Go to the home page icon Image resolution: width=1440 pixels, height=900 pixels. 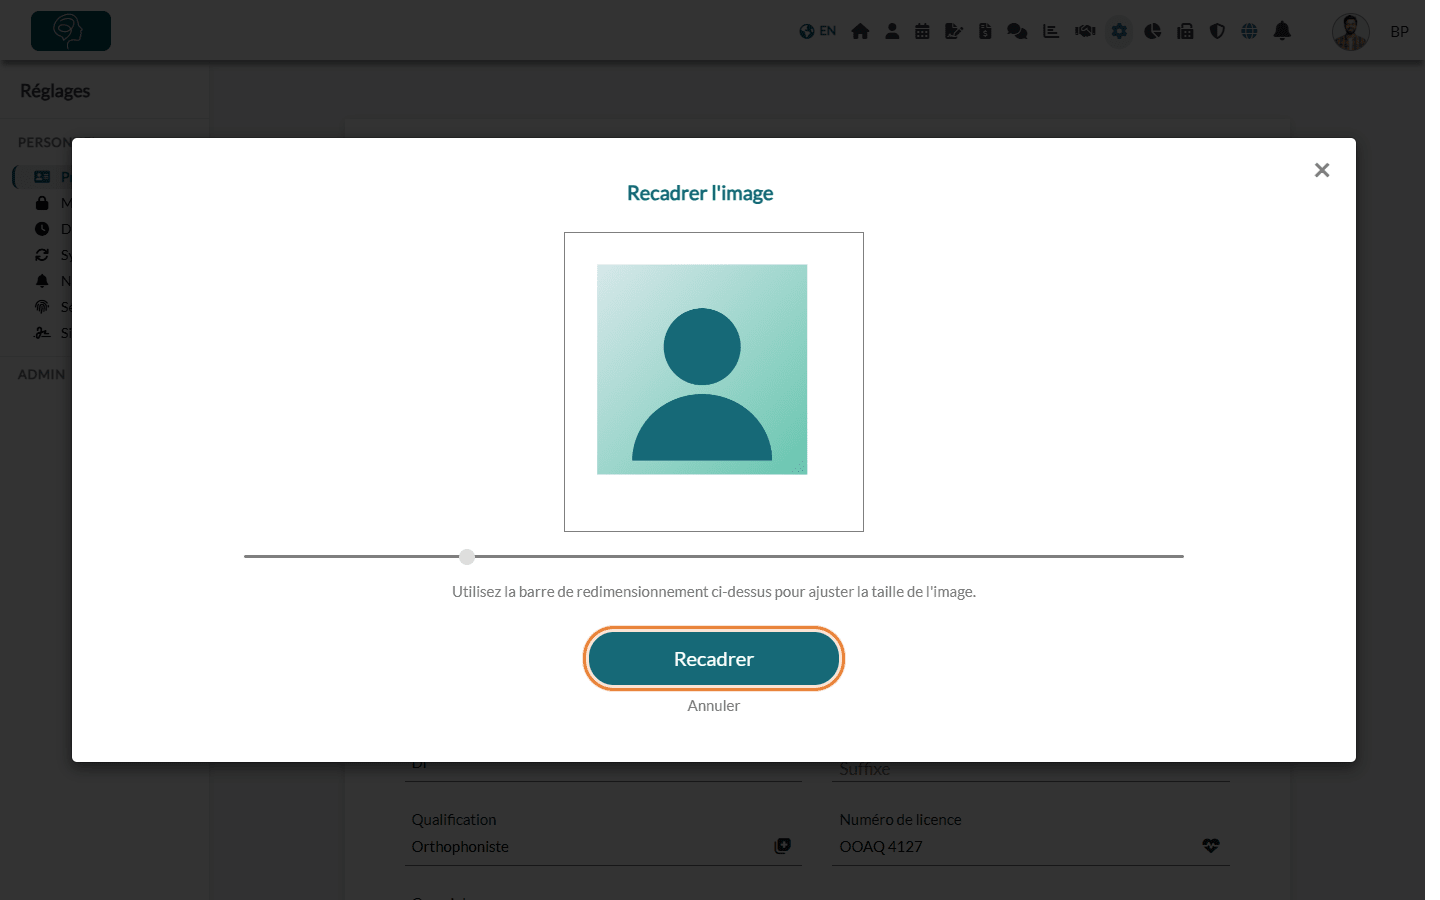860,31
